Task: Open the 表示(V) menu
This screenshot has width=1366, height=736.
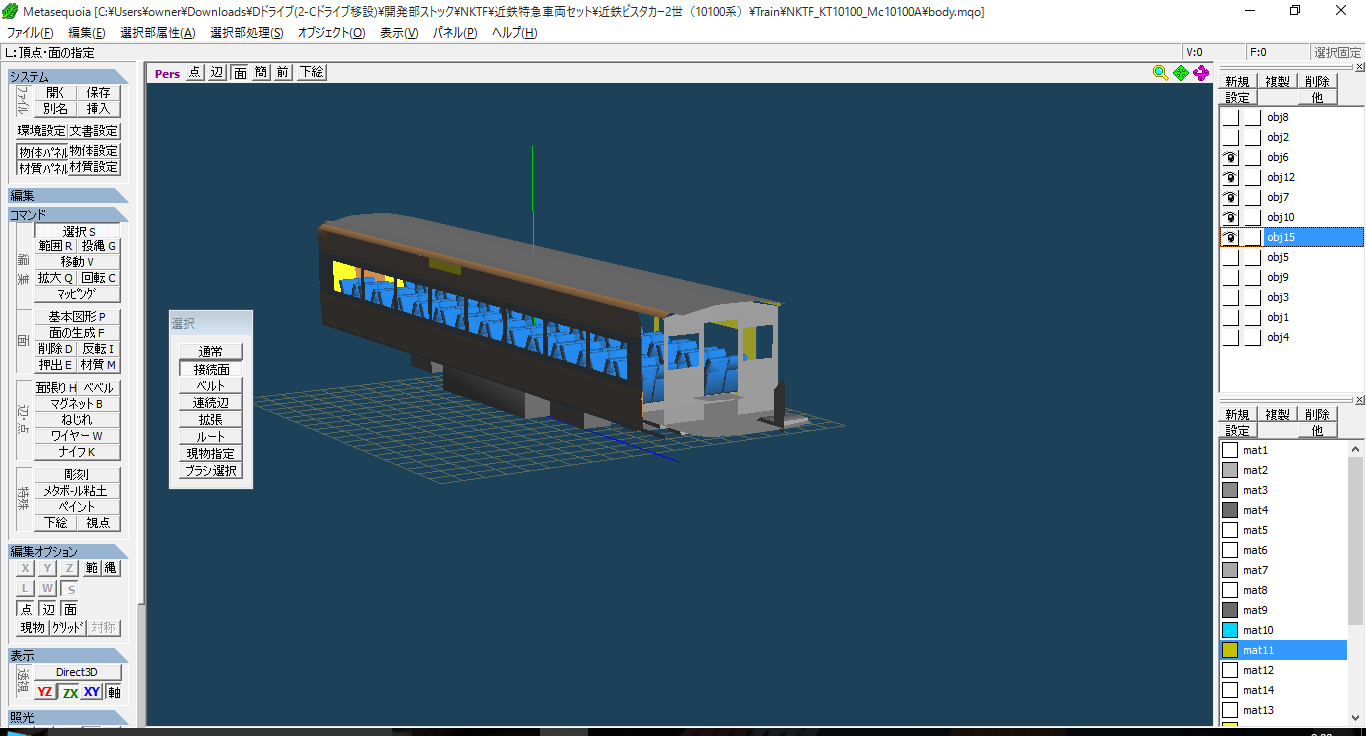Action: click(399, 33)
